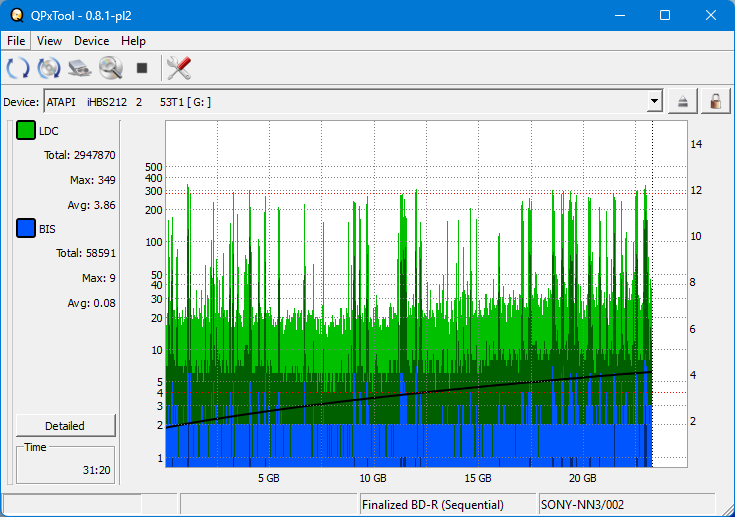Screen dimensions: 735x517
Task: Stop the scan with the stop icon
Action: pos(142,68)
